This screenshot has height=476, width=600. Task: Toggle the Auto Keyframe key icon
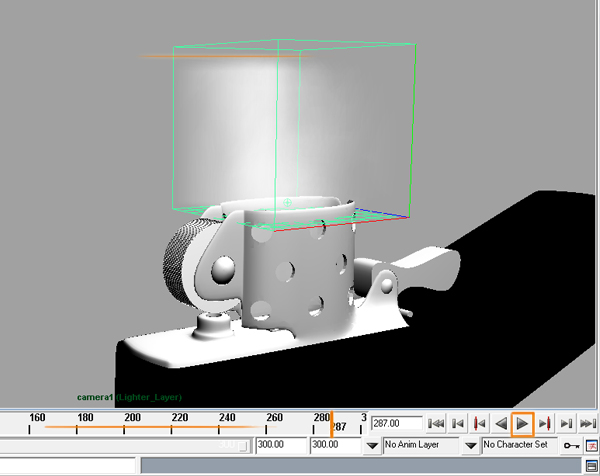pos(571,445)
